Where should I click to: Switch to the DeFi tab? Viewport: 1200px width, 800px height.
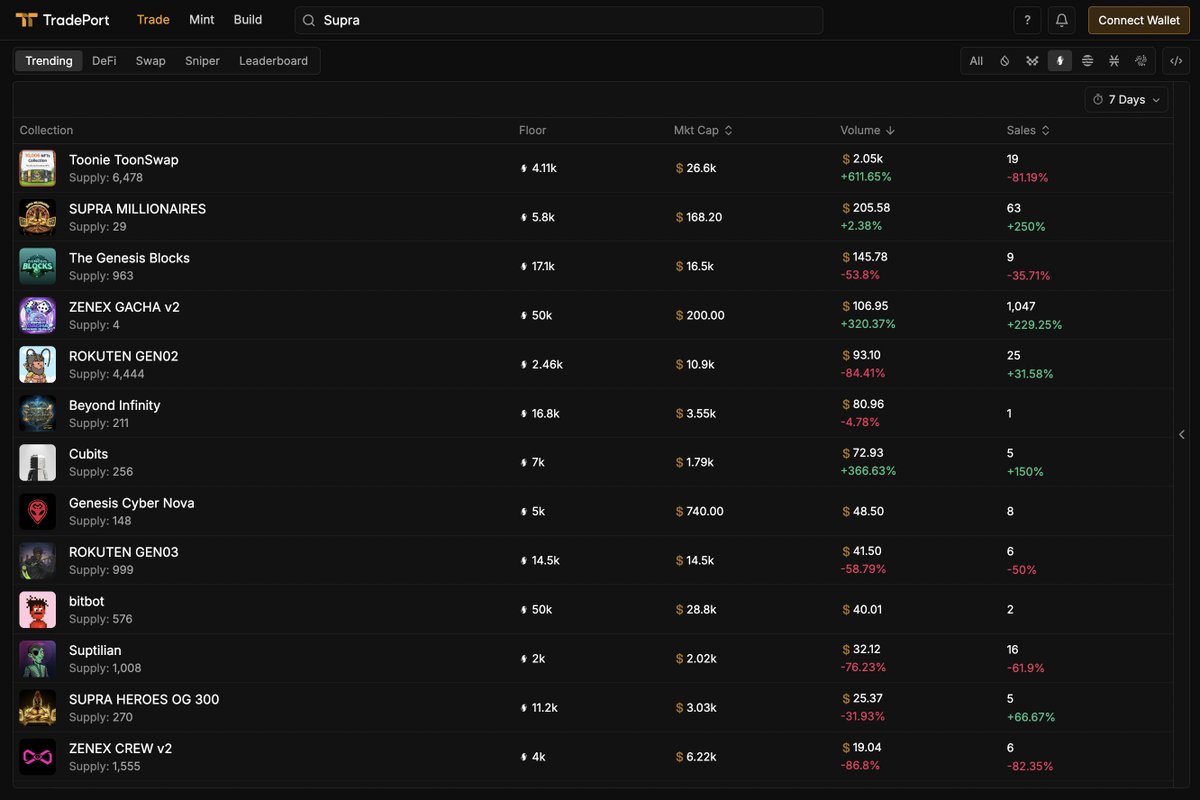104,61
